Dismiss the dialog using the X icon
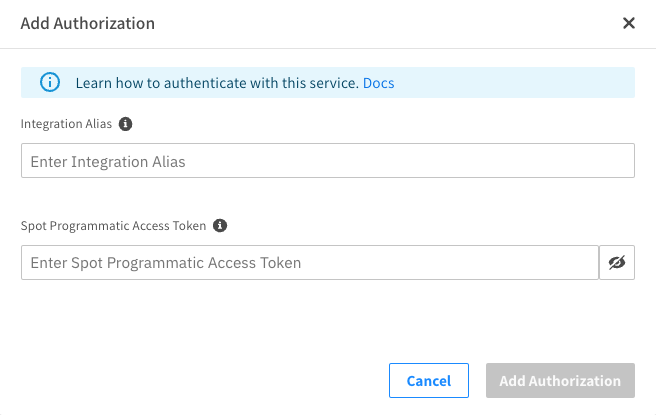Screen dimensions: 656x415 click(629, 23)
